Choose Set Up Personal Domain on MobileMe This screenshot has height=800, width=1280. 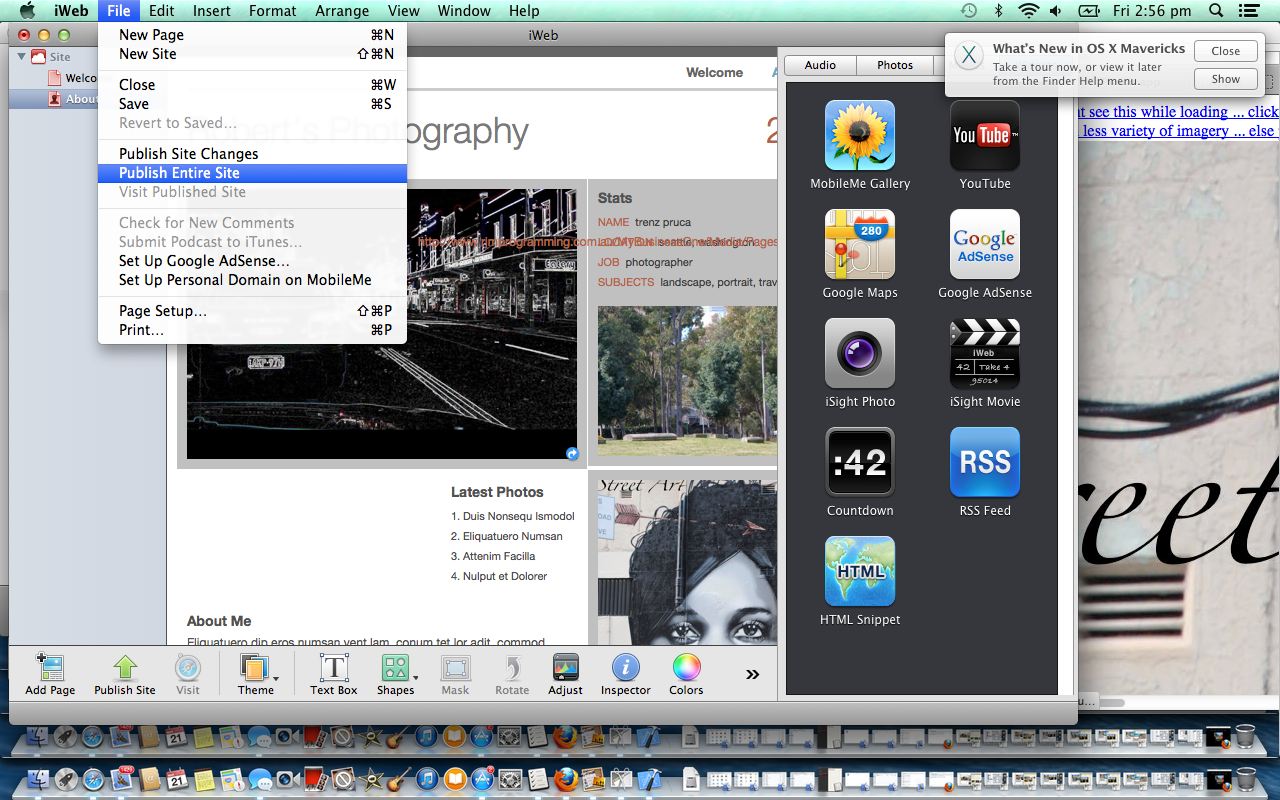[252, 280]
